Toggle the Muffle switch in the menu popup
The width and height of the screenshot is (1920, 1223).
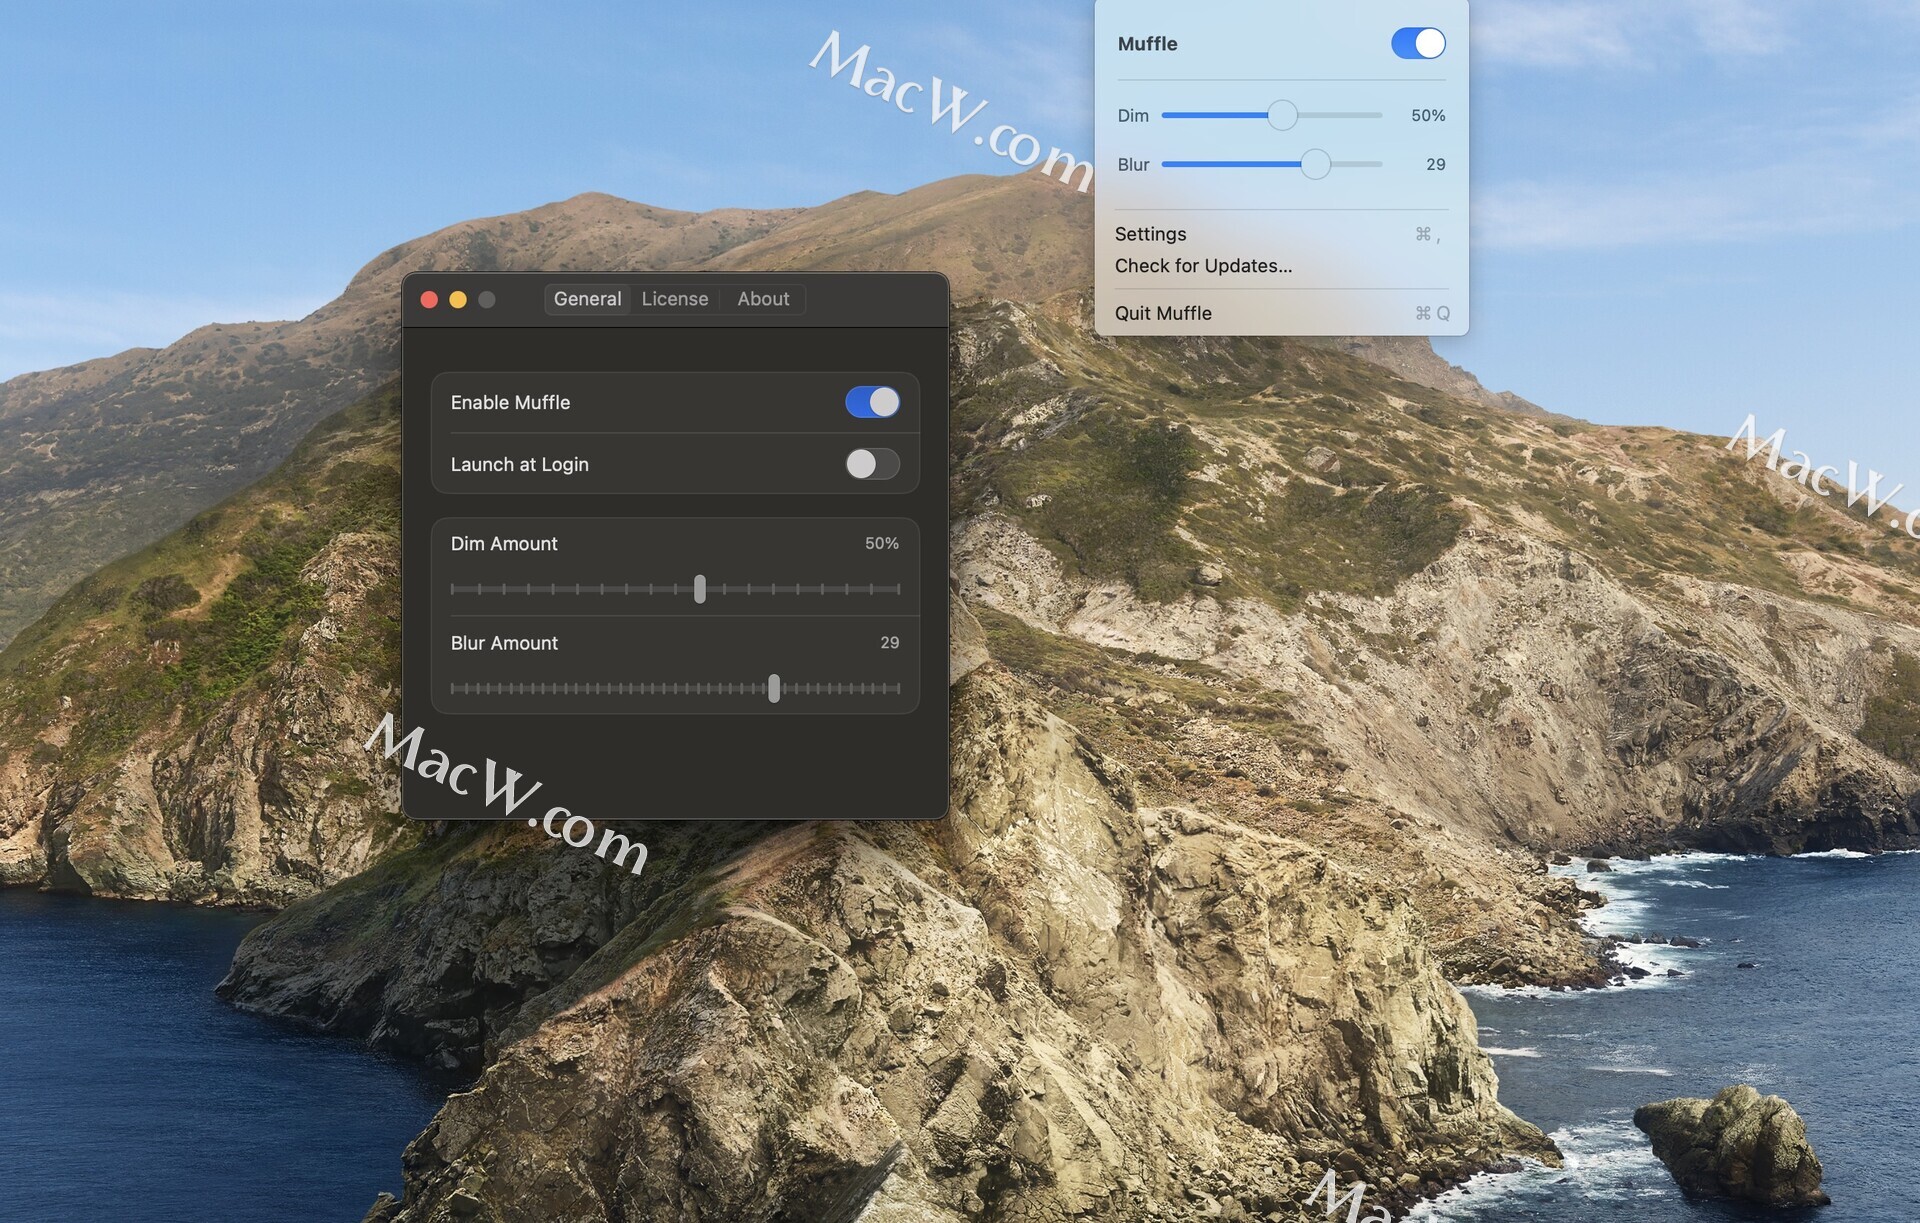coord(1417,43)
